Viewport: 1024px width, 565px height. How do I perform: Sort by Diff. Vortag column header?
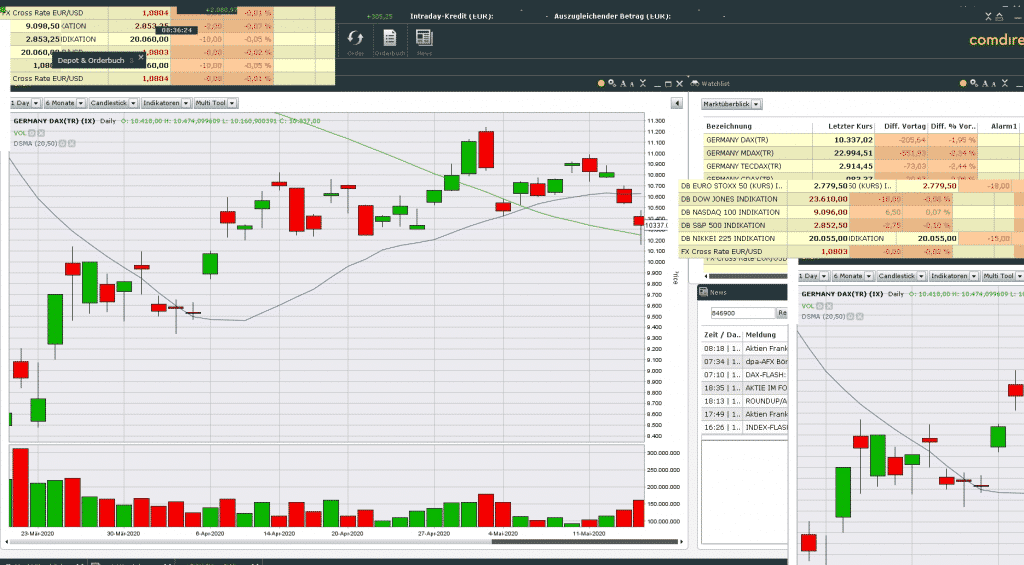(904, 126)
